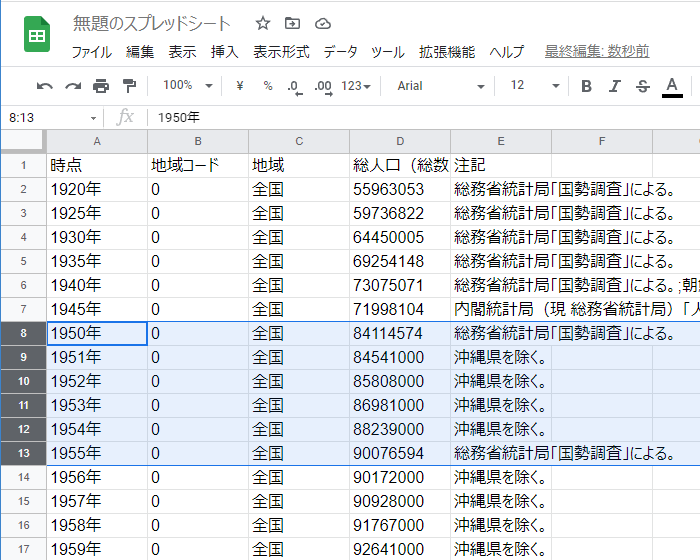Select cell containing 73075071
The width and height of the screenshot is (700, 560).
[x=400, y=285]
